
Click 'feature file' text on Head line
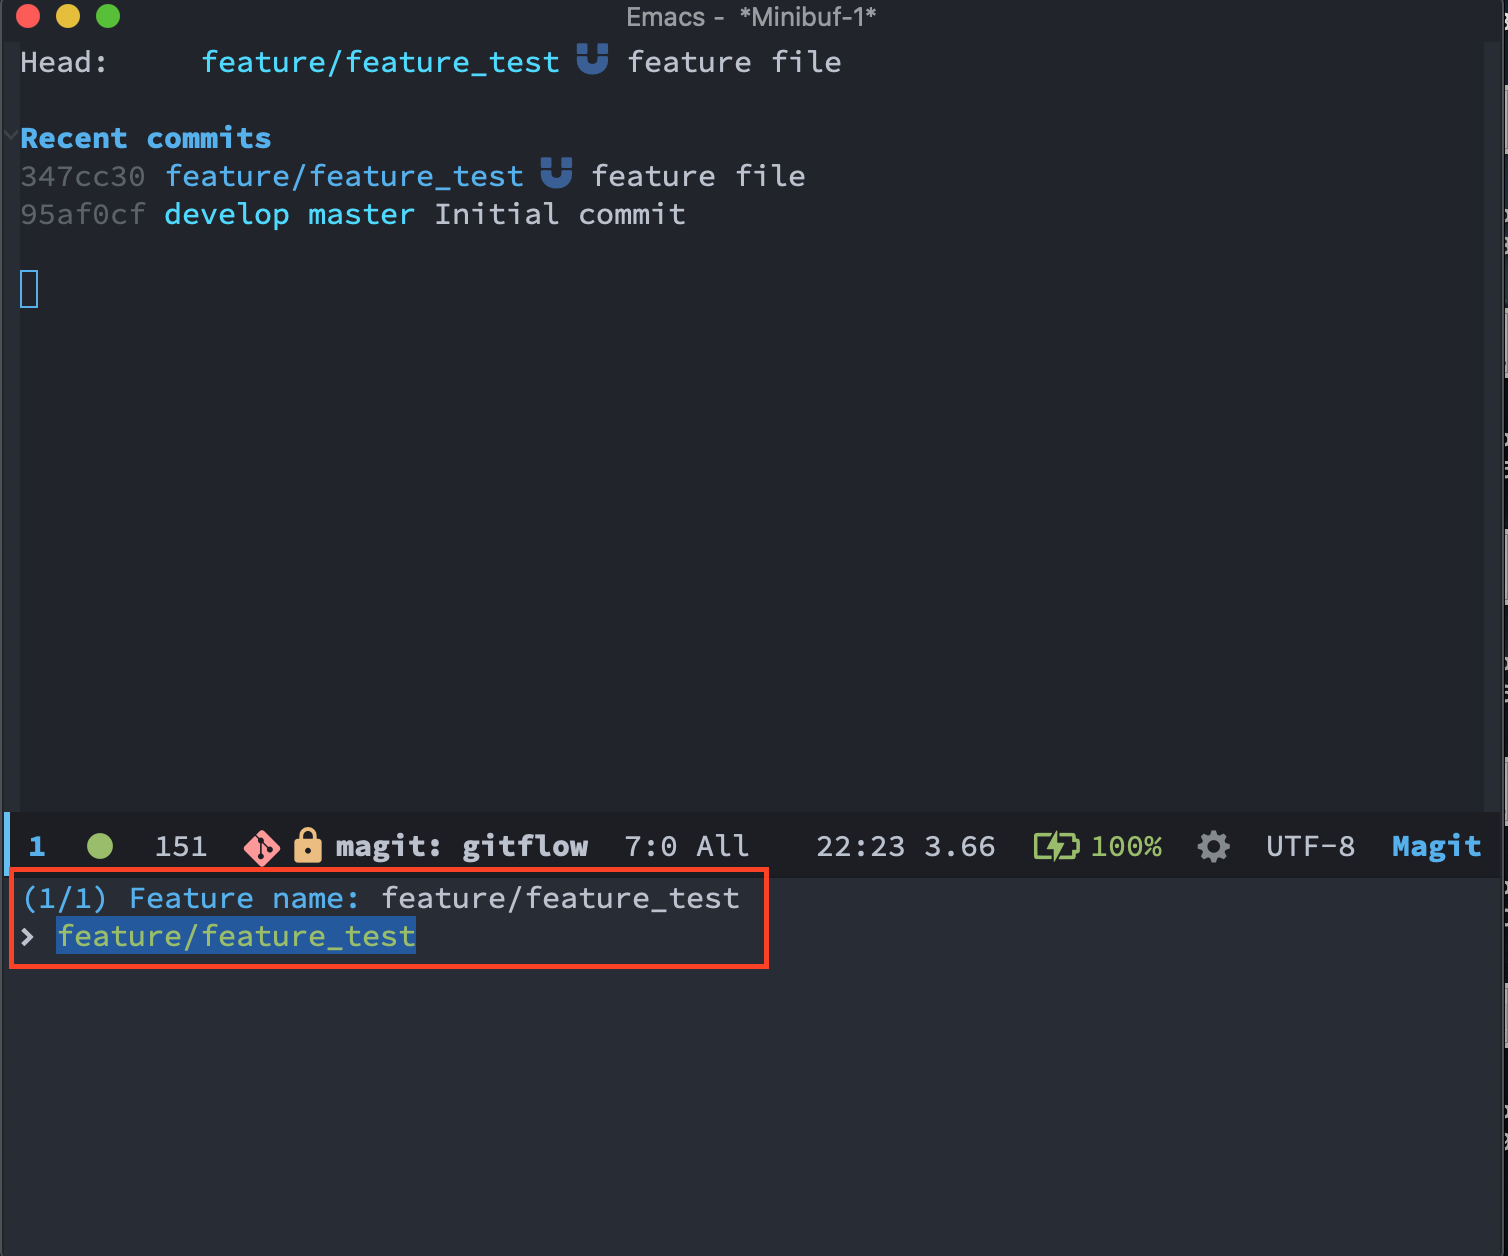[x=734, y=62]
